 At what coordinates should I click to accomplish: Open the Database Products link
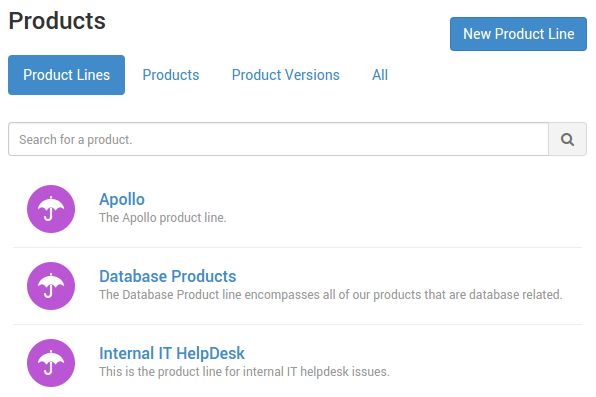click(x=168, y=276)
